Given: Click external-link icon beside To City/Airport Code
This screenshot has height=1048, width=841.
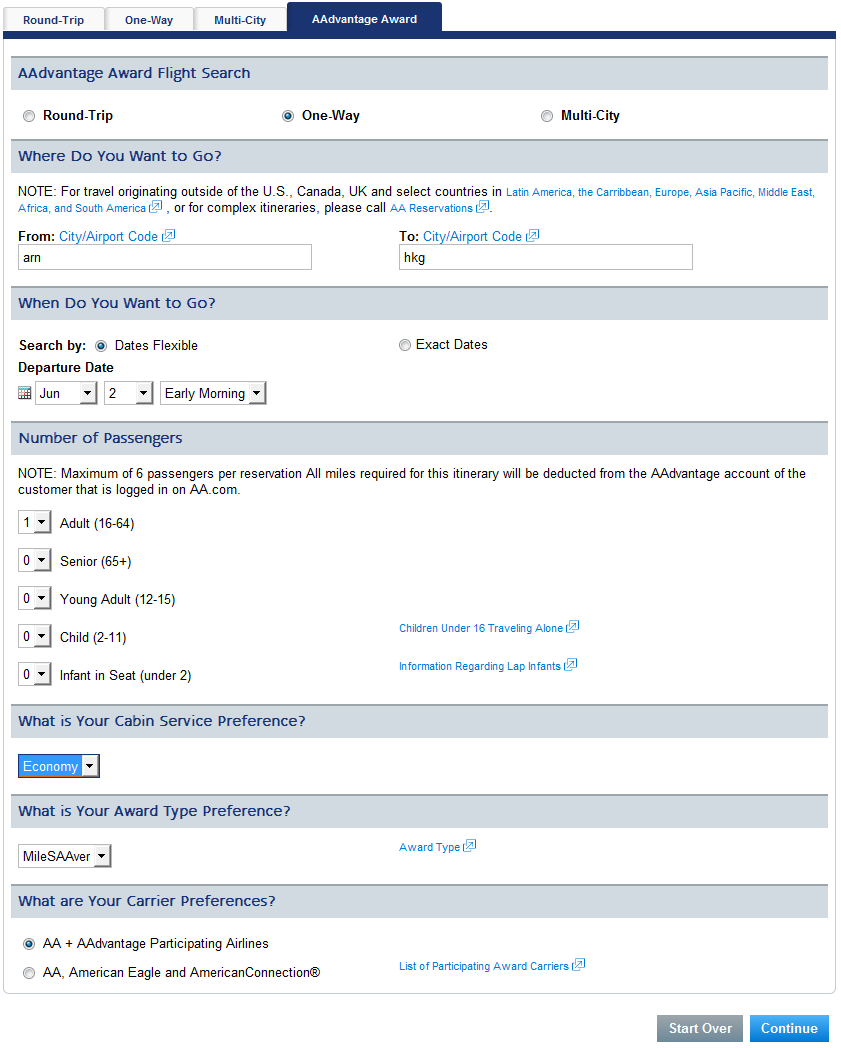Looking at the screenshot, I should (x=533, y=235).
